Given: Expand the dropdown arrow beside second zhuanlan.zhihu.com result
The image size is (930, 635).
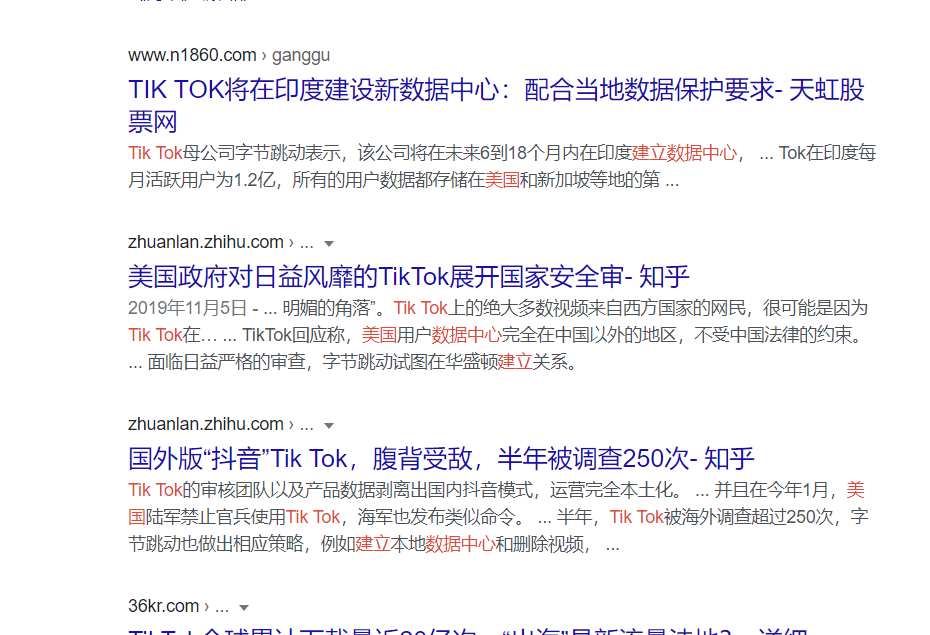Looking at the screenshot, I should pos(330,424).
